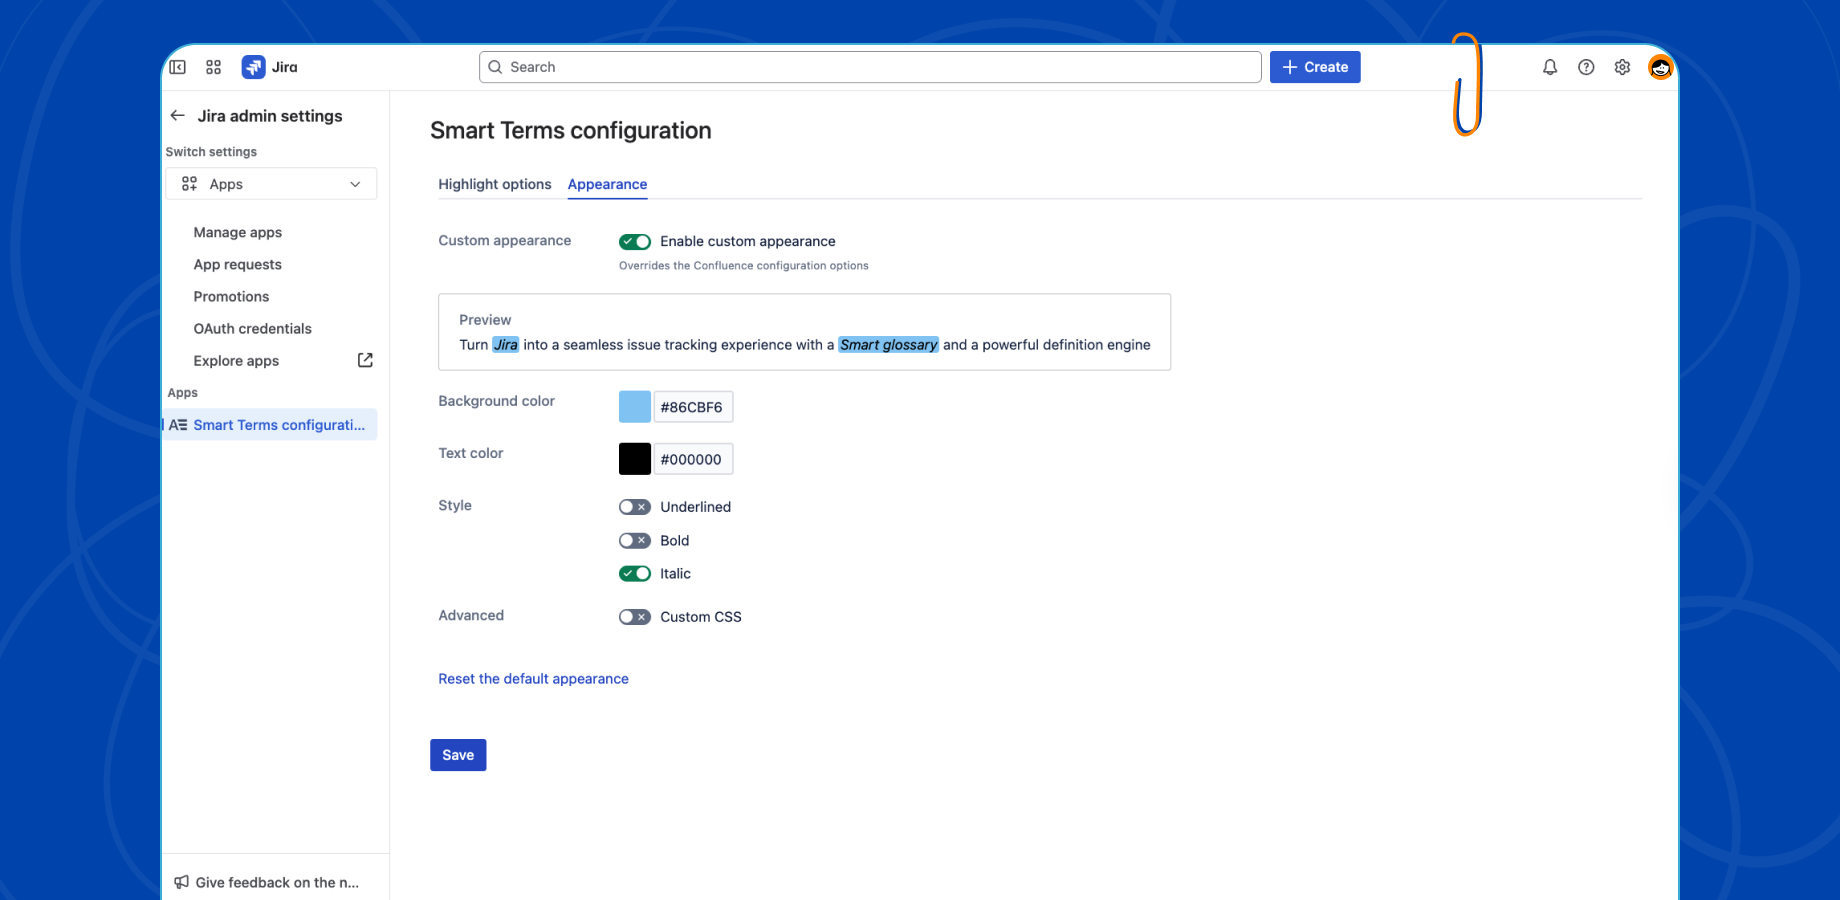Open the user profile avatar
Screen dimensions: 1840x900
point(1660,67)
